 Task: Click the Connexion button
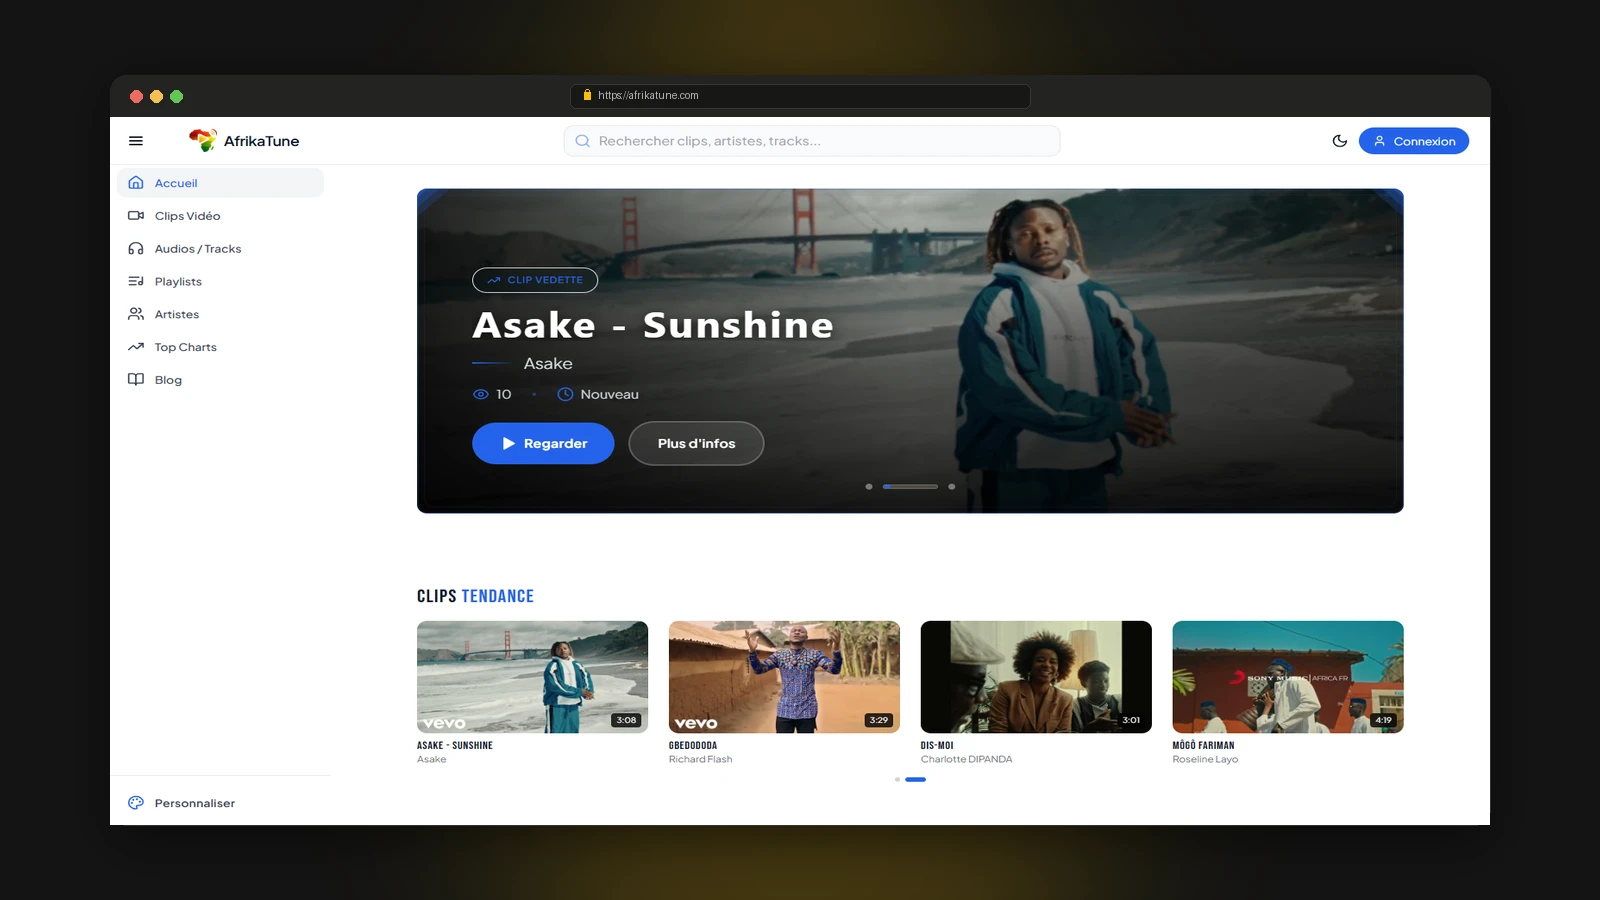(x=1413, y=141)
